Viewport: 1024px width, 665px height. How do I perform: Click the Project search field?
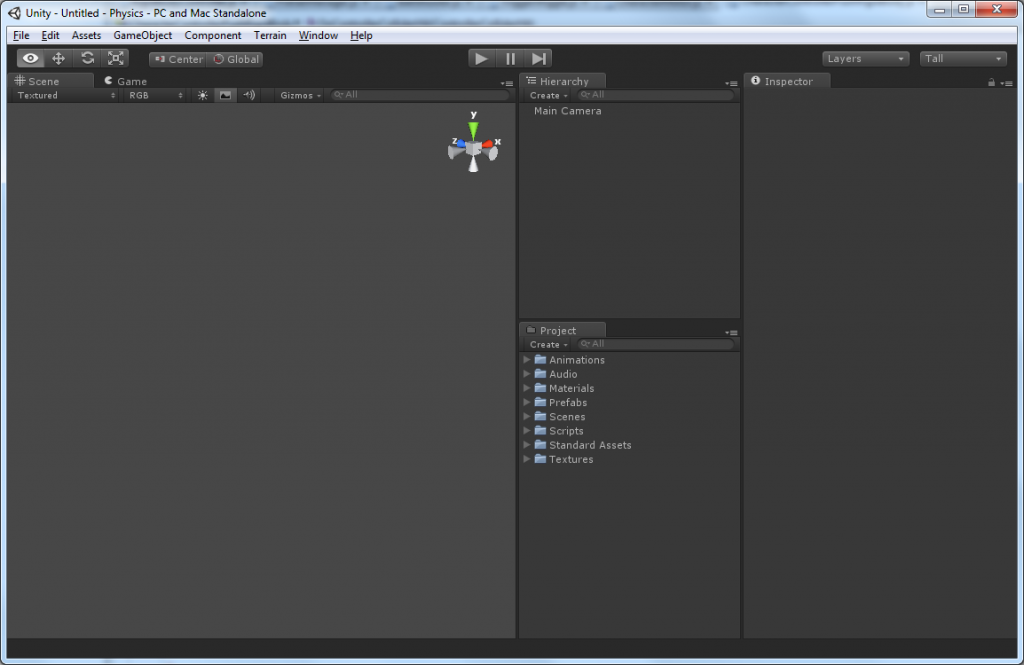[655, 344]
